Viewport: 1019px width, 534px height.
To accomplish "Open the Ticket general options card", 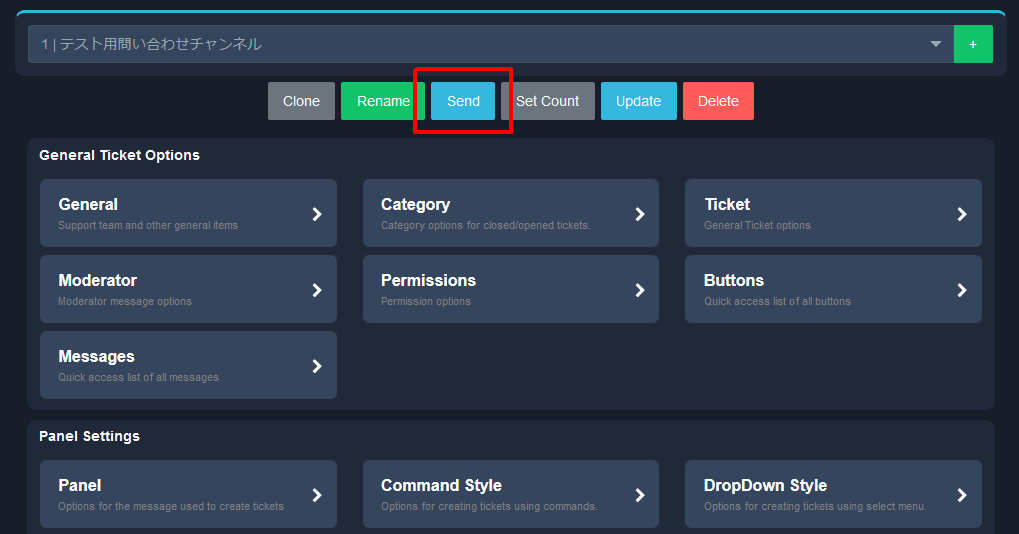I will point(833,213).
